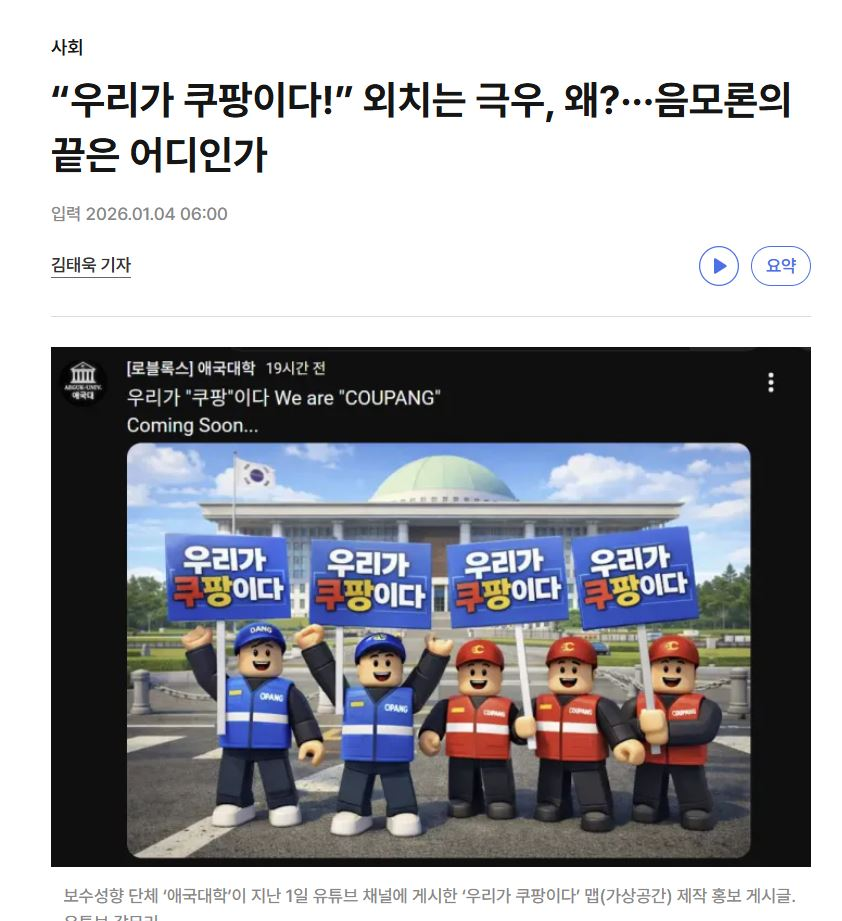Click the 19시간 전 post timestamp
The image size is (842, 921).
point(295,368)
